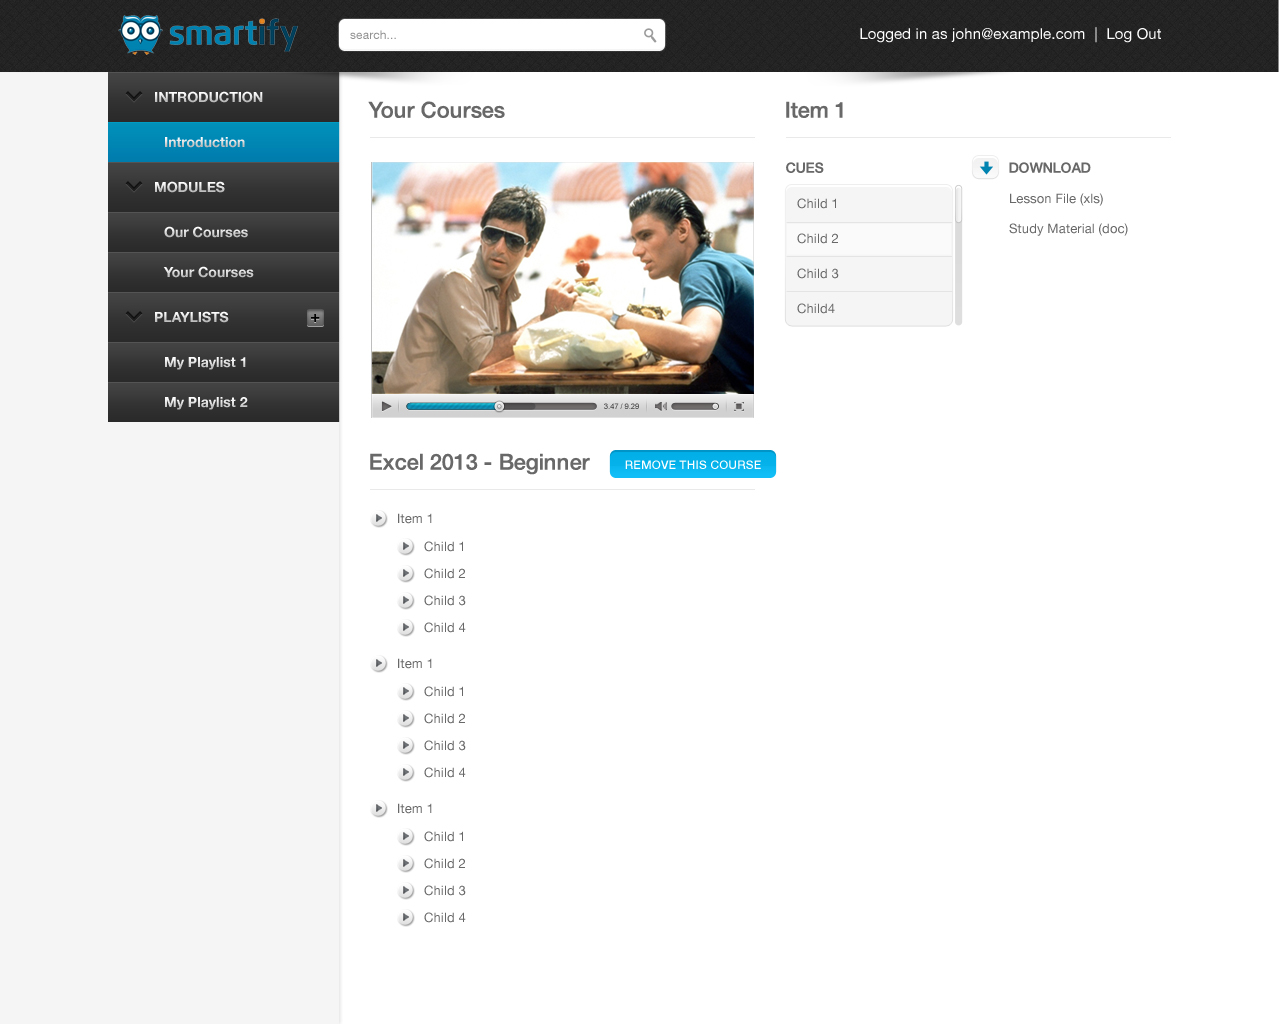This screenshot has height=1024, width=1280.
Task: Play Child 4 under the second Item 1
Action: pyautogui.click(x=407, y=773)
